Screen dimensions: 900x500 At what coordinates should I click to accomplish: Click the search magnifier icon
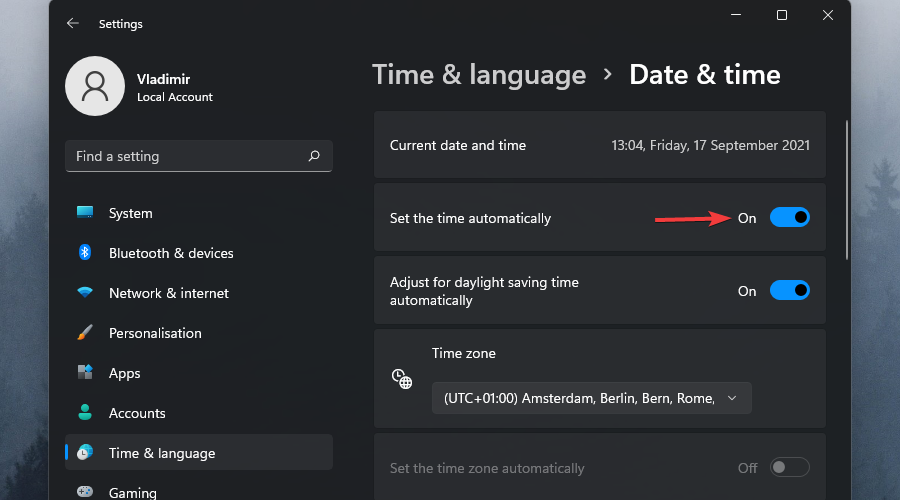coord(314,156)
